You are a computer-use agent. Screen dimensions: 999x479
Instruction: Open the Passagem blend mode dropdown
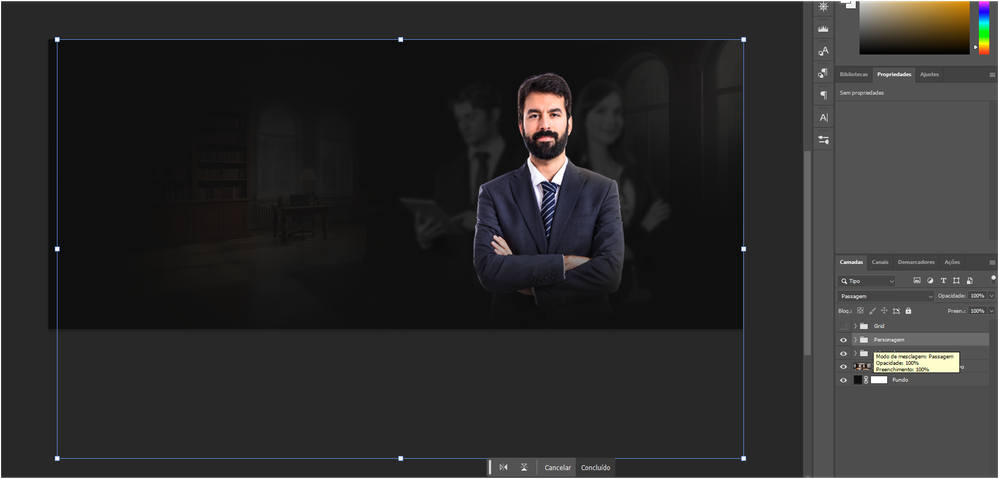pos(886,296)
